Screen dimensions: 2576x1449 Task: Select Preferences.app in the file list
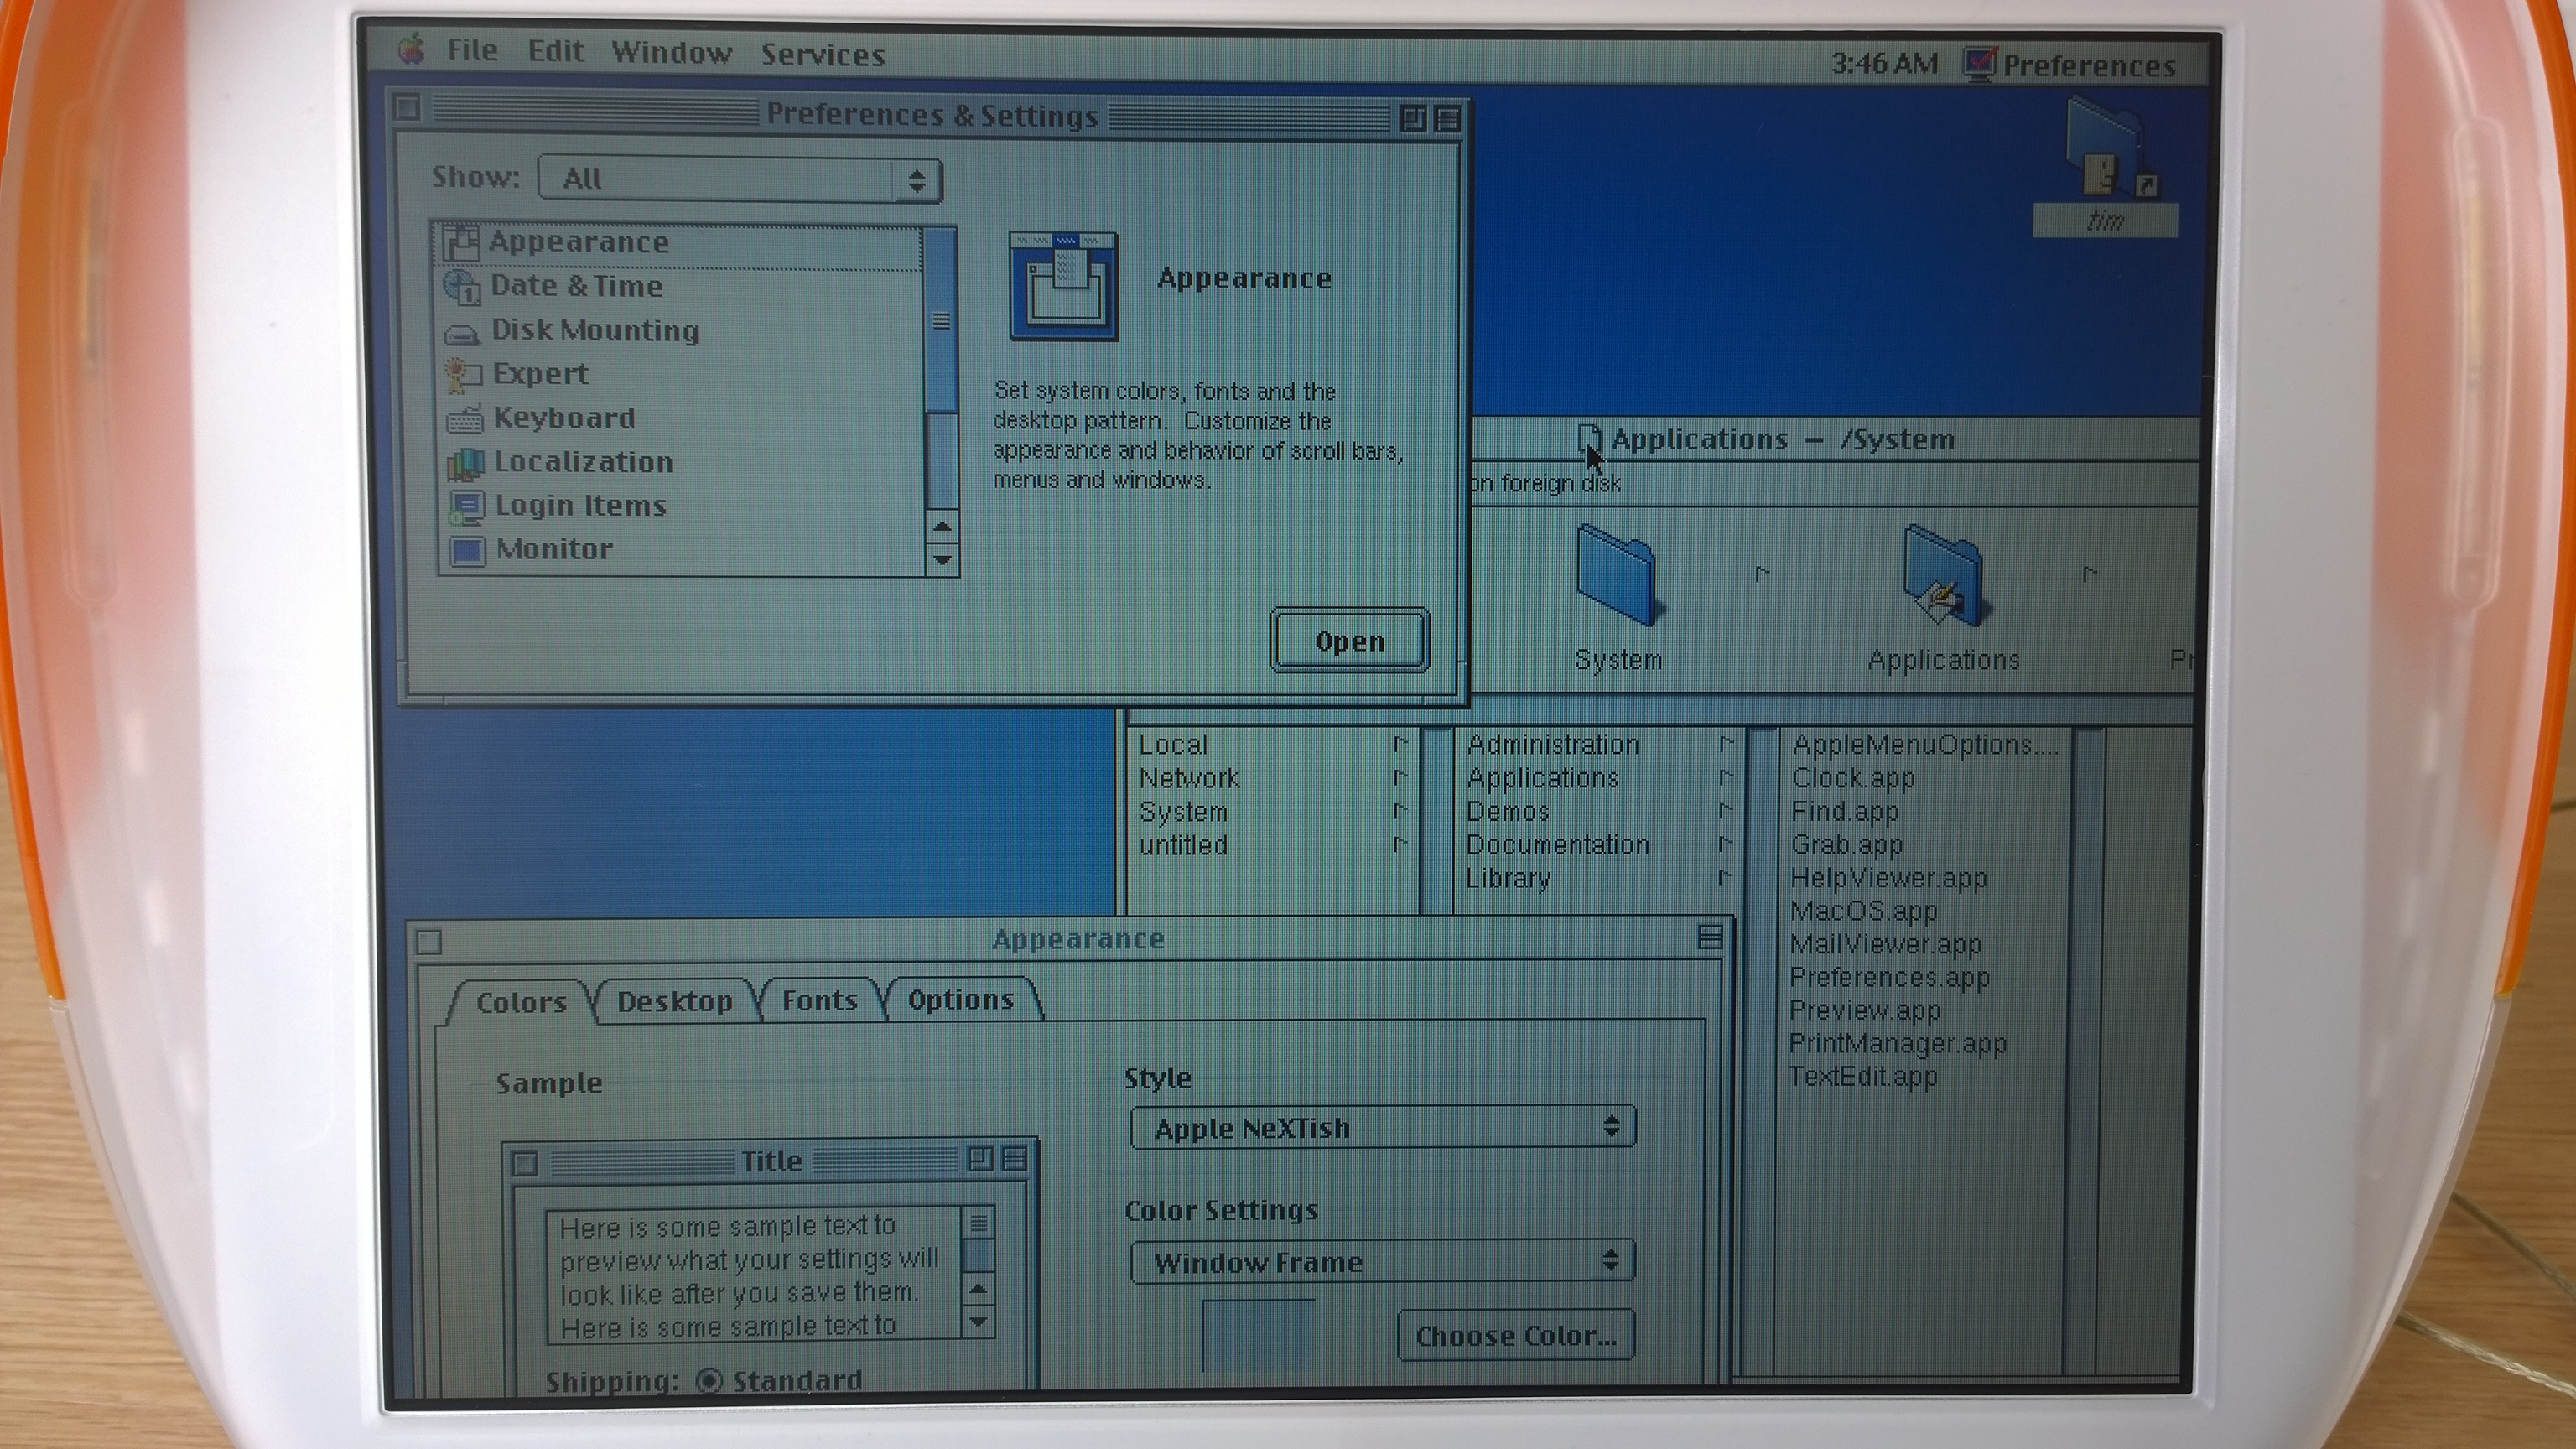[x=1889, y=977]
